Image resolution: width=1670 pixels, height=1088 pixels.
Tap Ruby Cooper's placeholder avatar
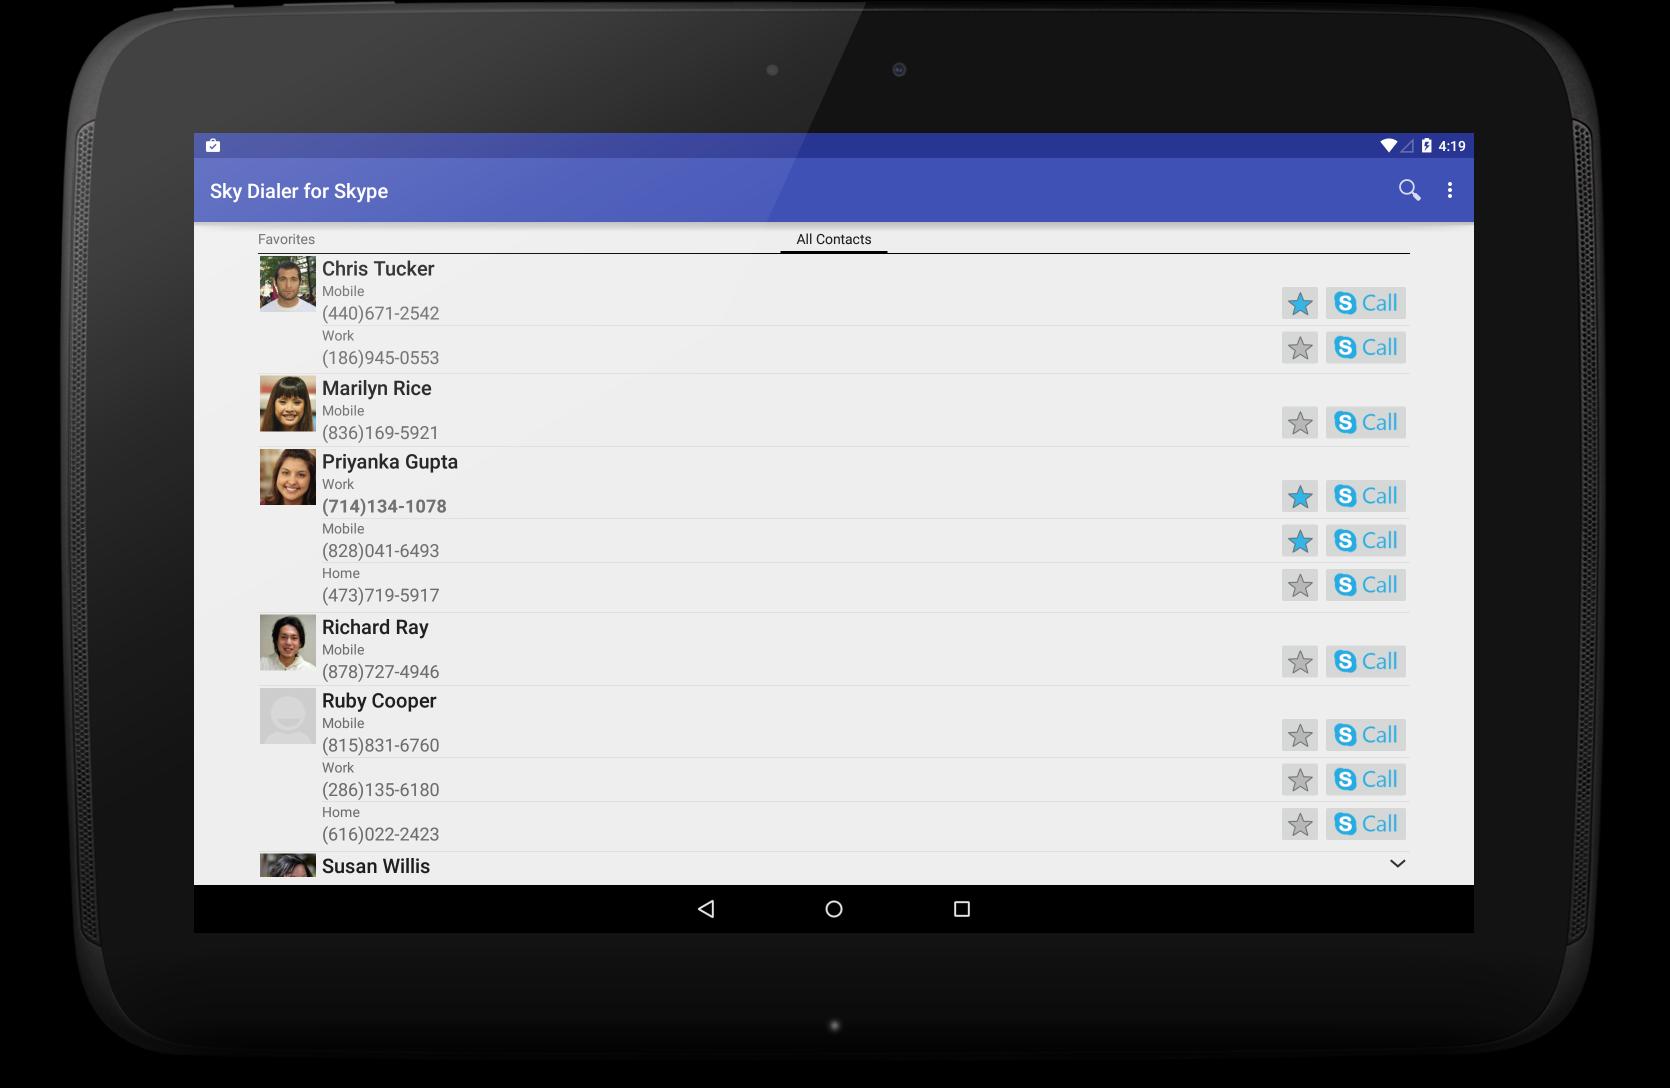click(x=288, y=716)
